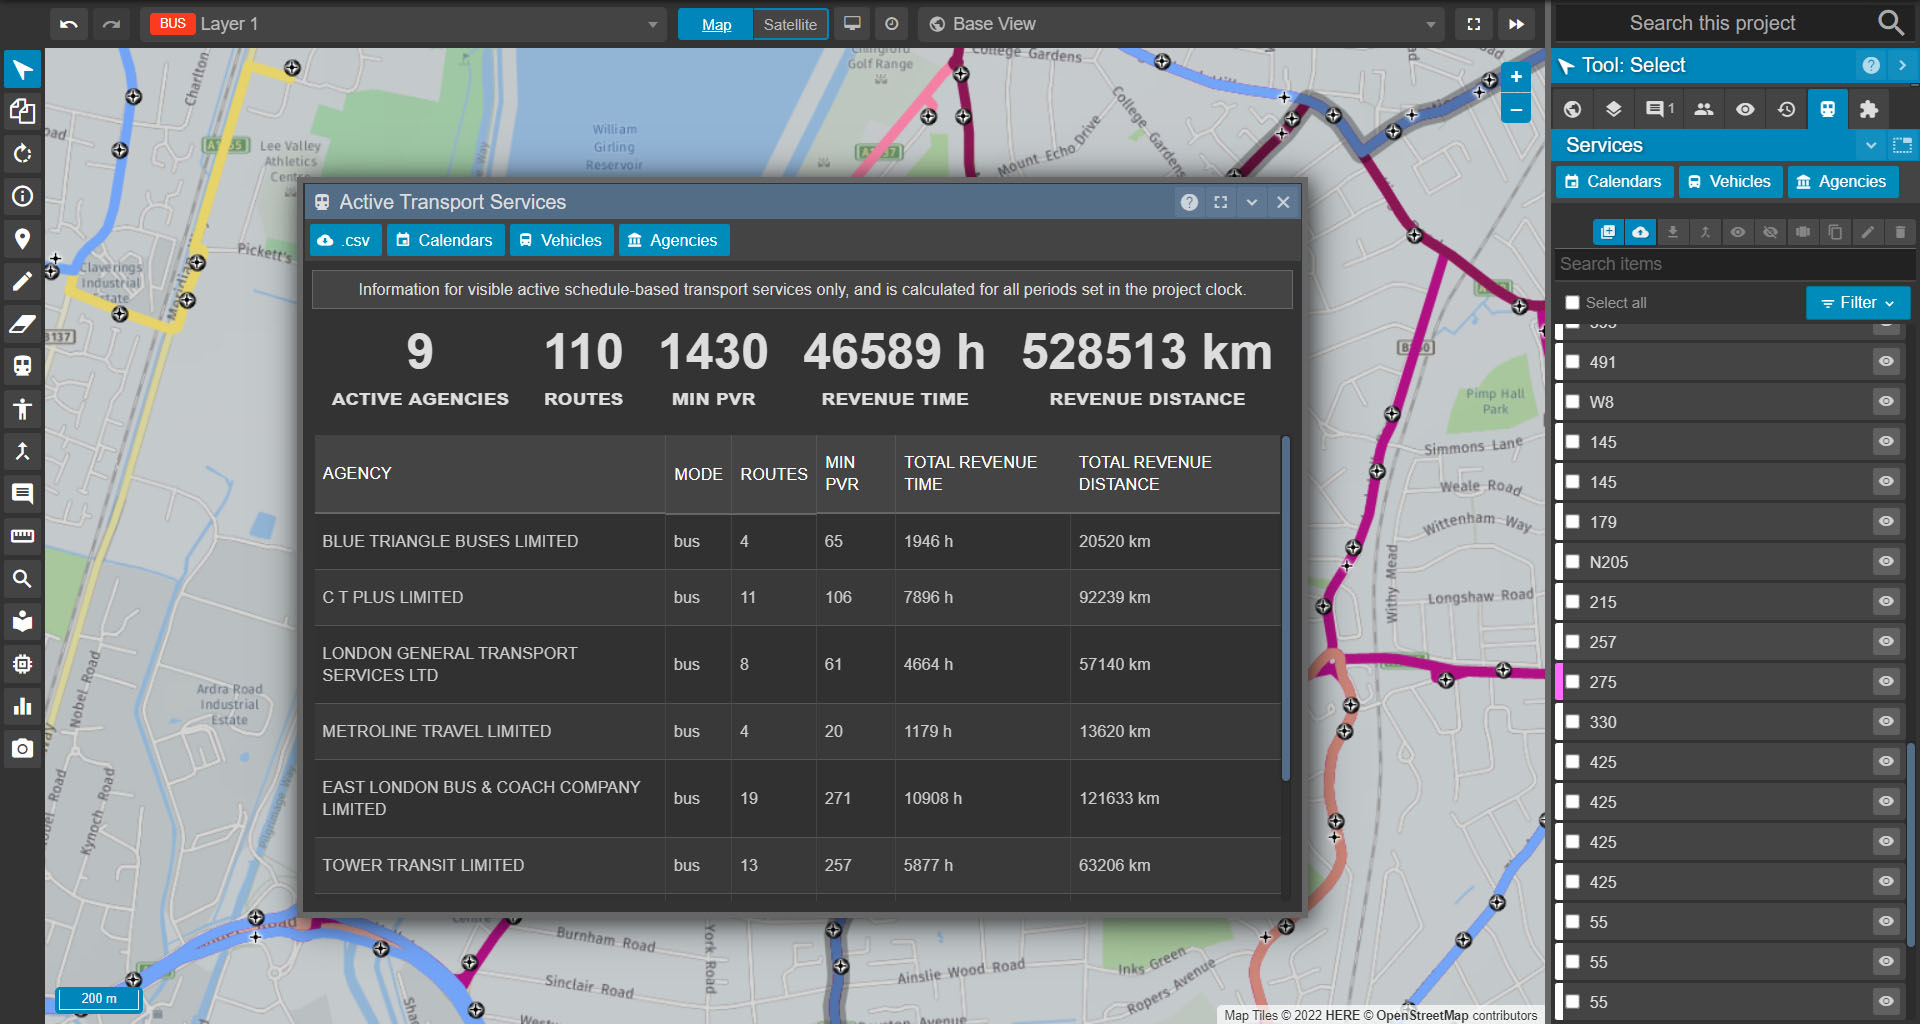Toggle visibility of service 179
The height and width of the screenshot is (1024, 1920).
point(1886,521)
